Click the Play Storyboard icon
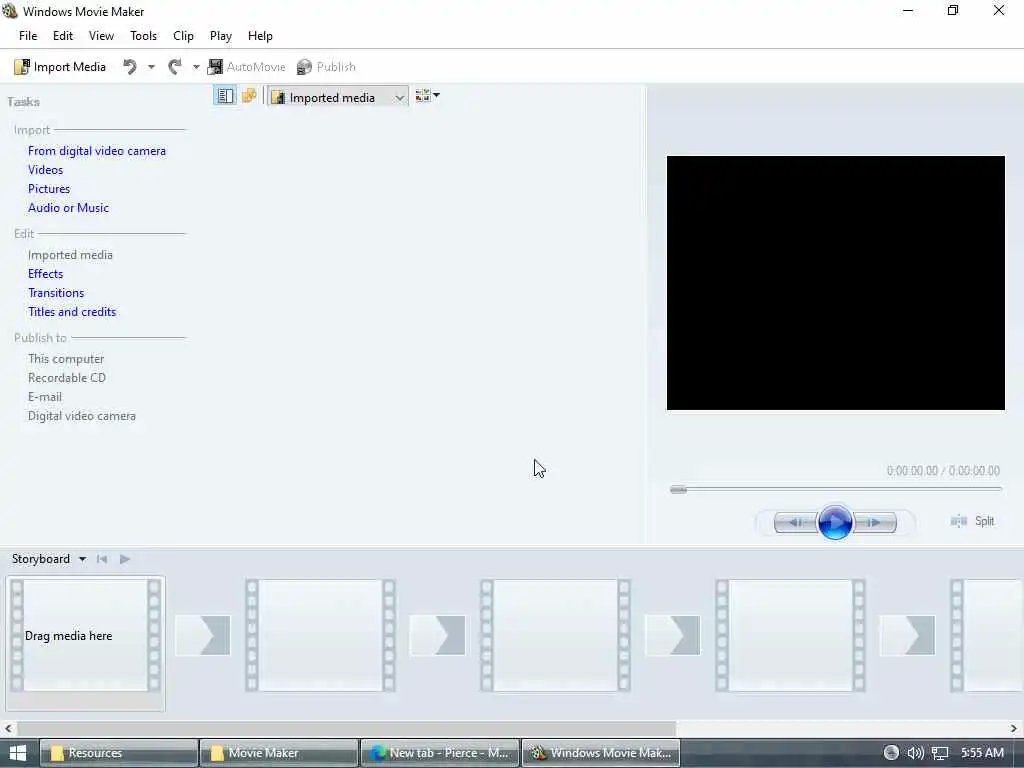Image resolution: width=1024 pixels, height=768 pixels. click(x=125, y=559)
